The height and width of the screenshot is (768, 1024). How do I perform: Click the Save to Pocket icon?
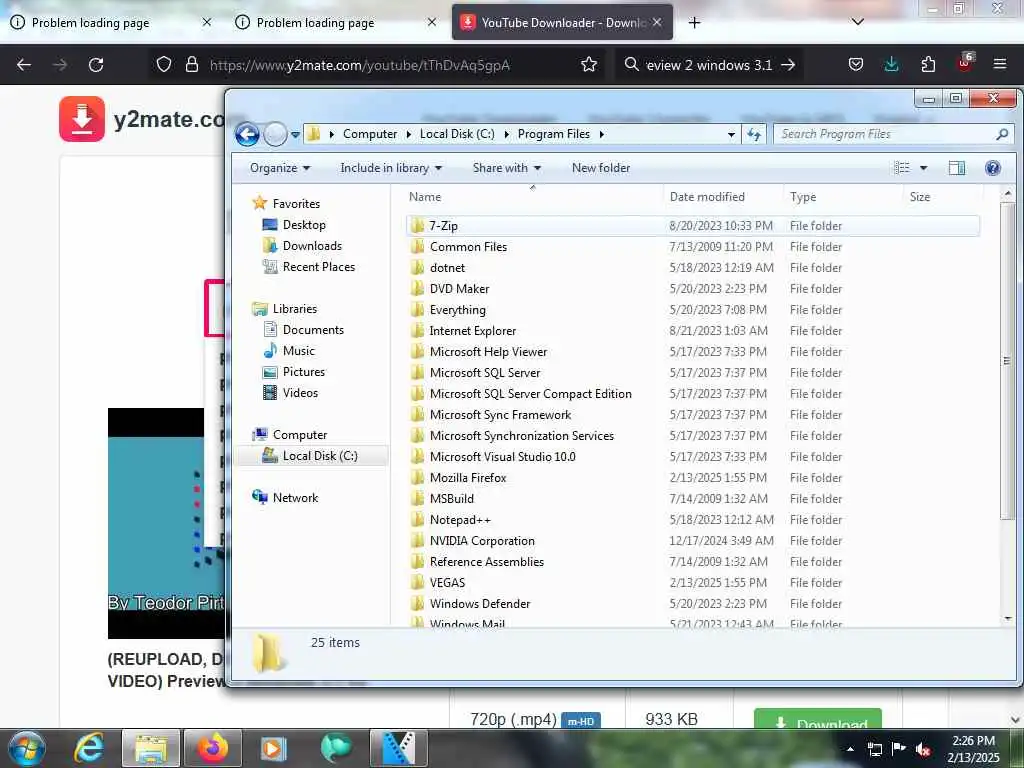[856, 65]
